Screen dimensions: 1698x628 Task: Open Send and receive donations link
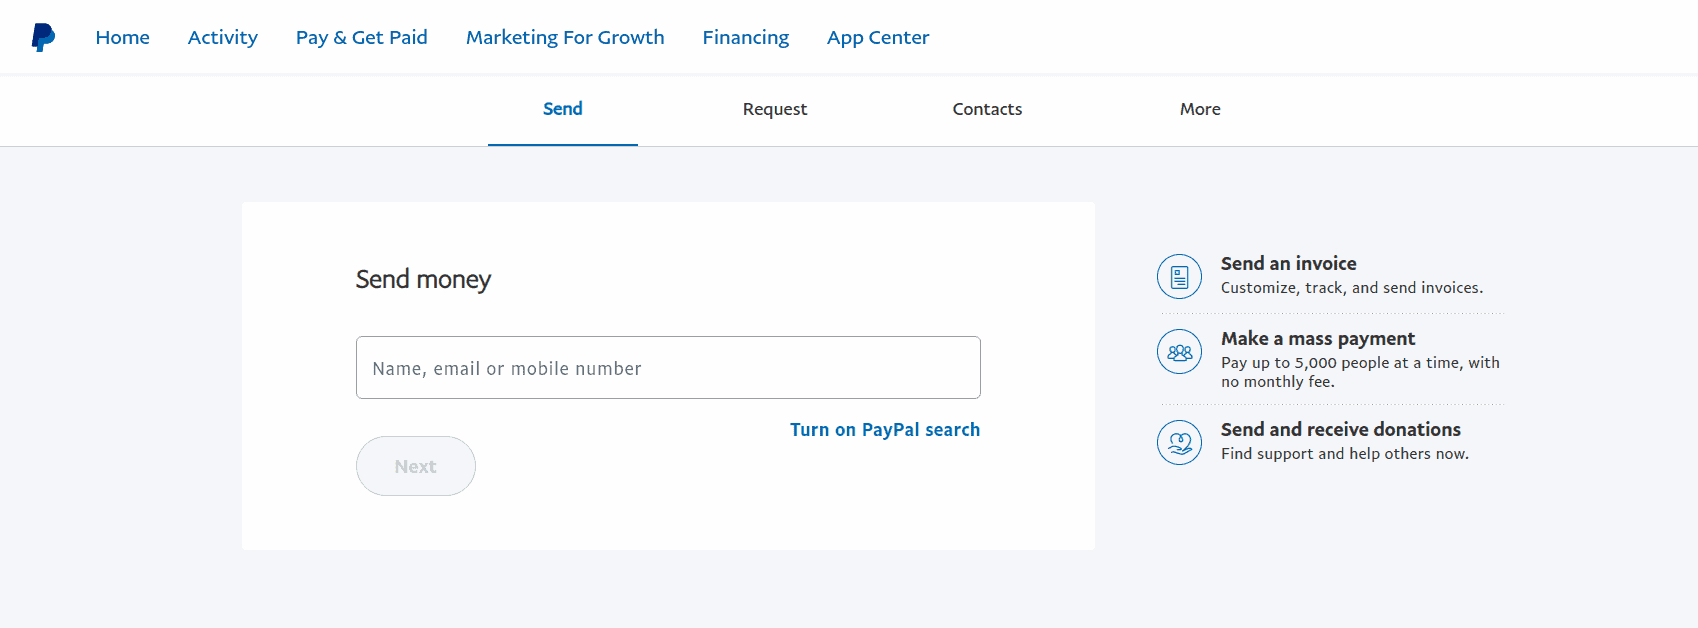tap(1341, 429)
